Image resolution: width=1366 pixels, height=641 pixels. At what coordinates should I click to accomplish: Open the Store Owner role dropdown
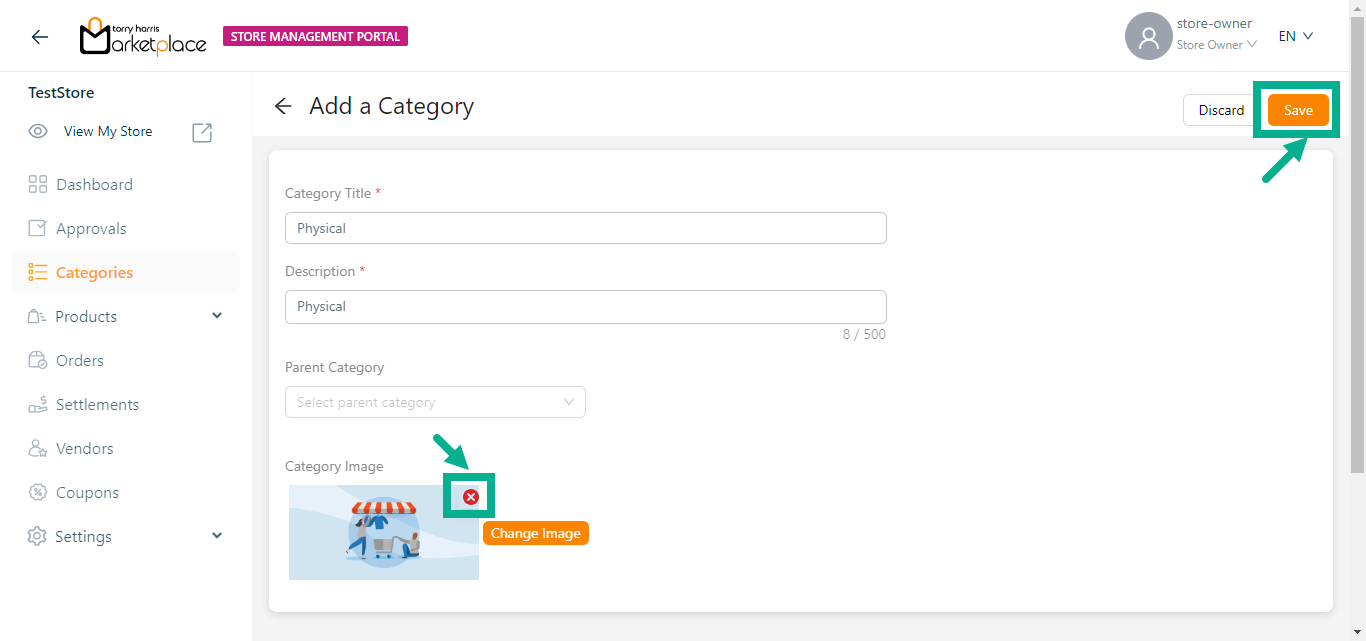coord(1216,45)
